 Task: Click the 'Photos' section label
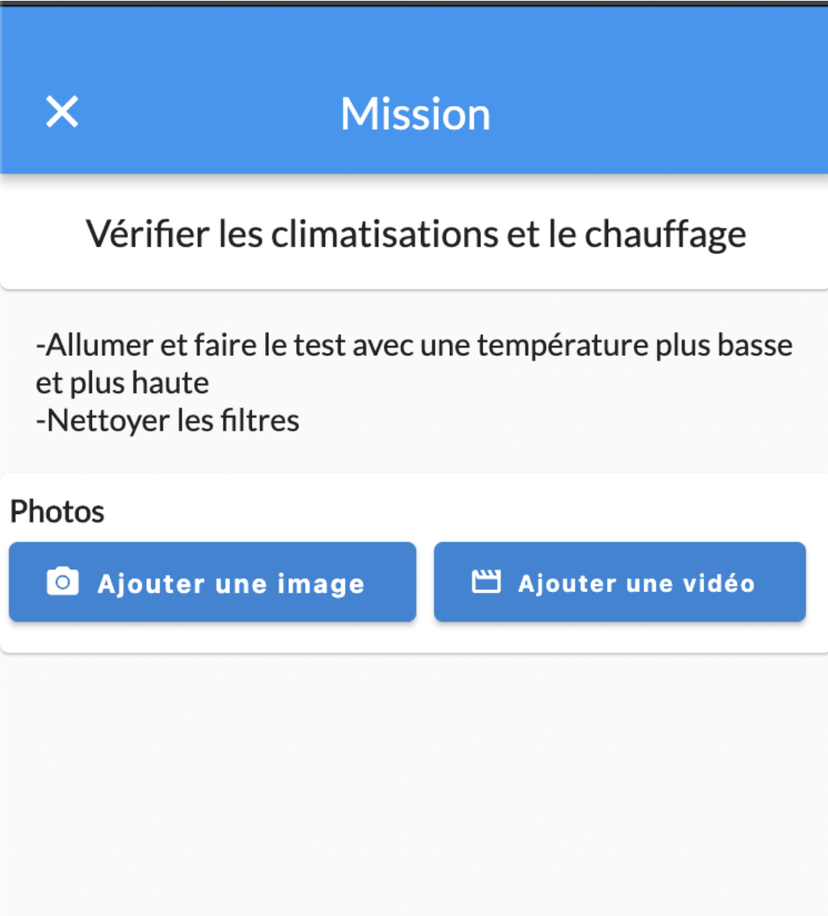57,512
